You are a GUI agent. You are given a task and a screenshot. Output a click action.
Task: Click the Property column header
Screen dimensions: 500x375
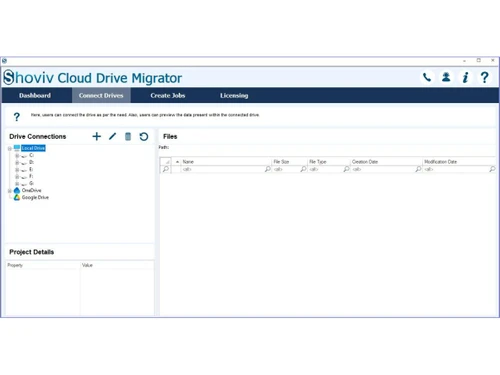[x=43, y=265]
